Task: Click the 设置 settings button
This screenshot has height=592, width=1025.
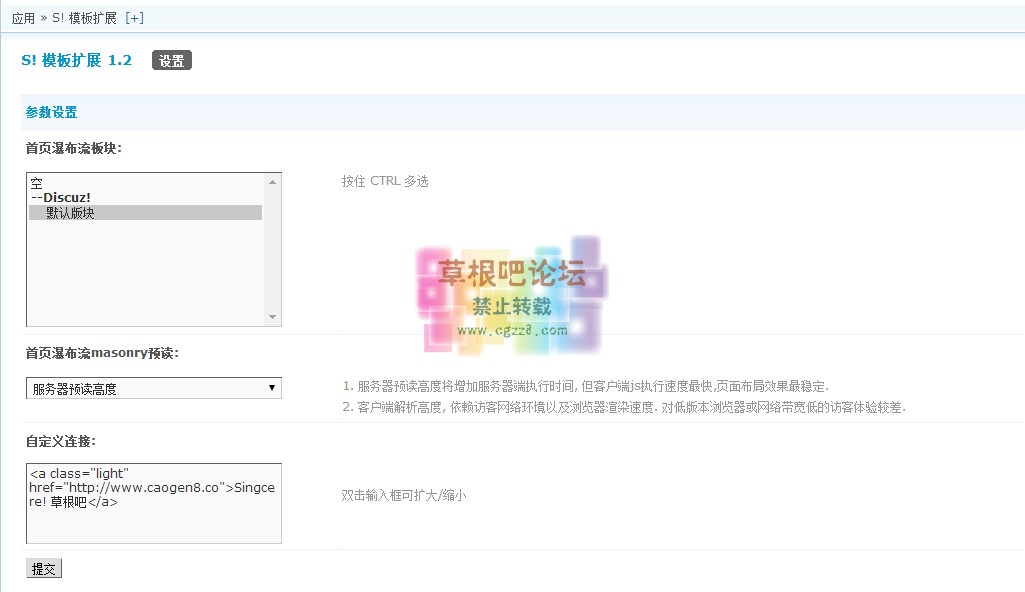Action: pos(171,60)
